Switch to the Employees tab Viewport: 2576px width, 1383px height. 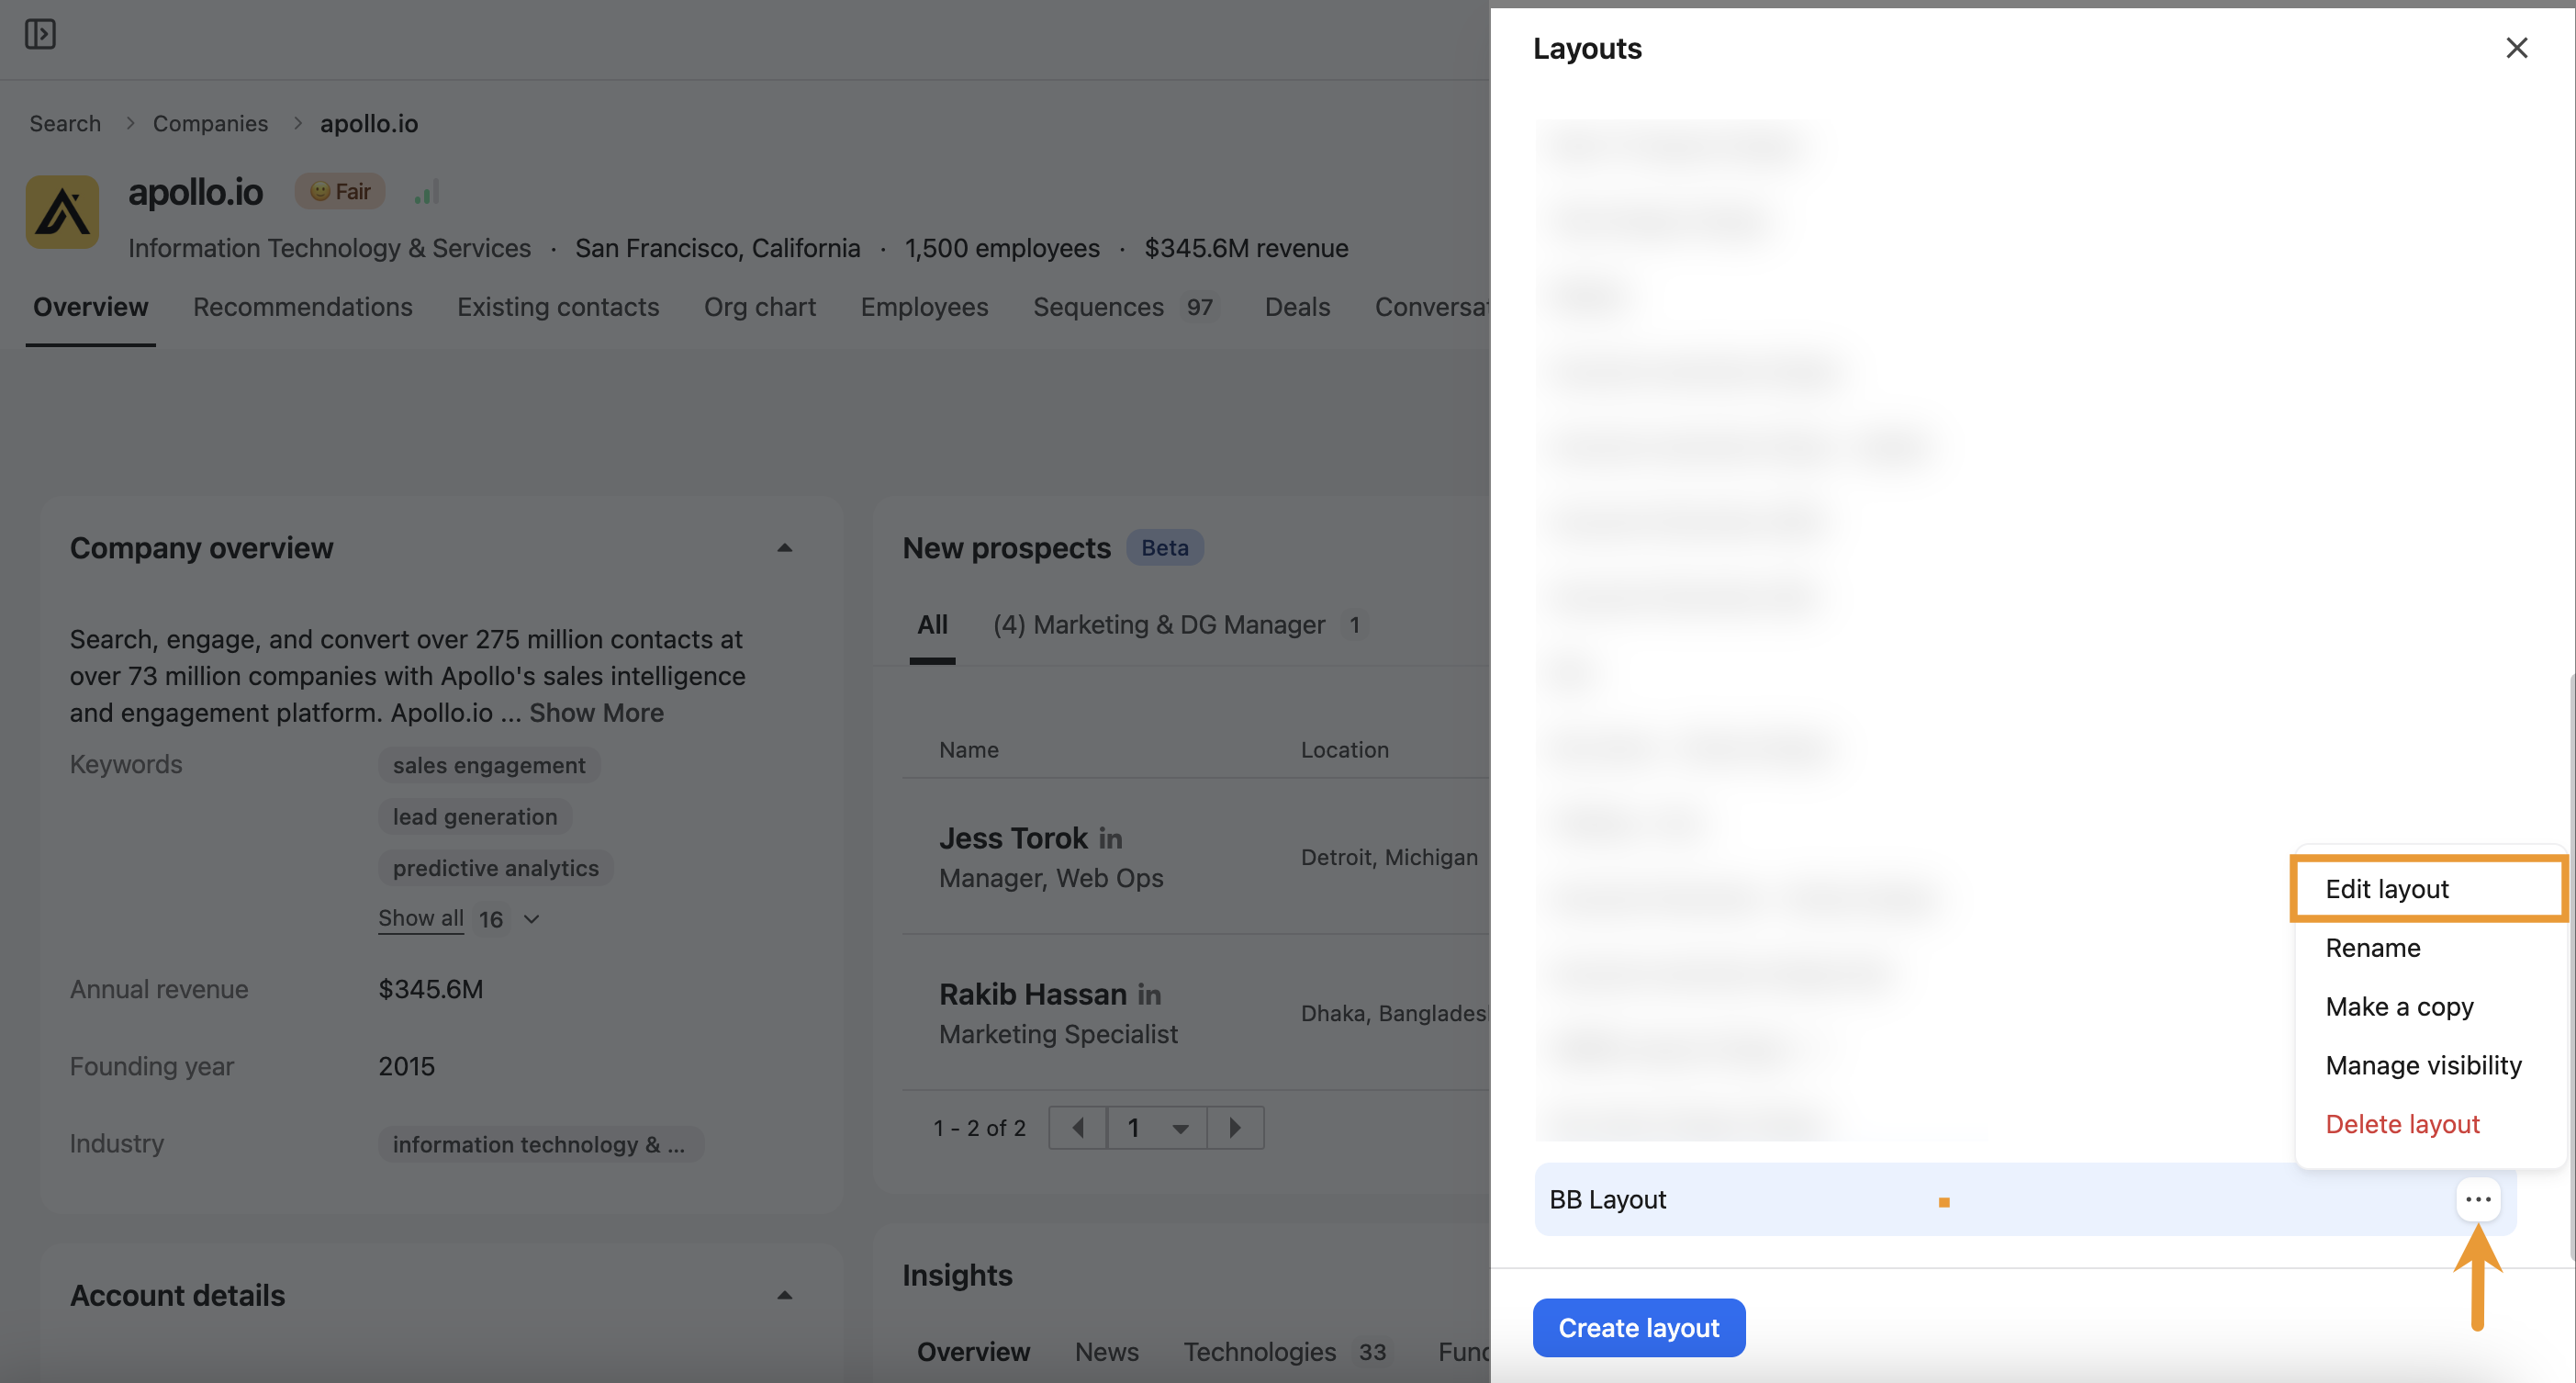[x=924, y=307]
